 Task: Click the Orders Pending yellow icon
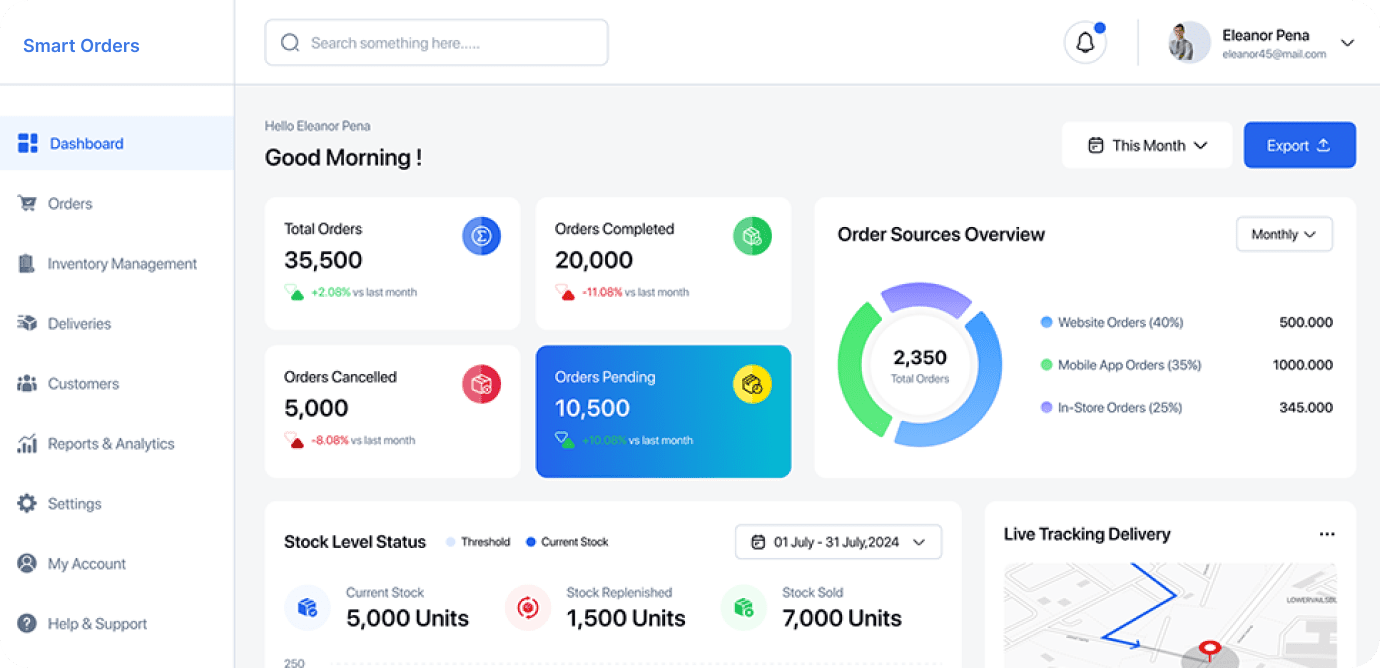[x=752, y=384]
